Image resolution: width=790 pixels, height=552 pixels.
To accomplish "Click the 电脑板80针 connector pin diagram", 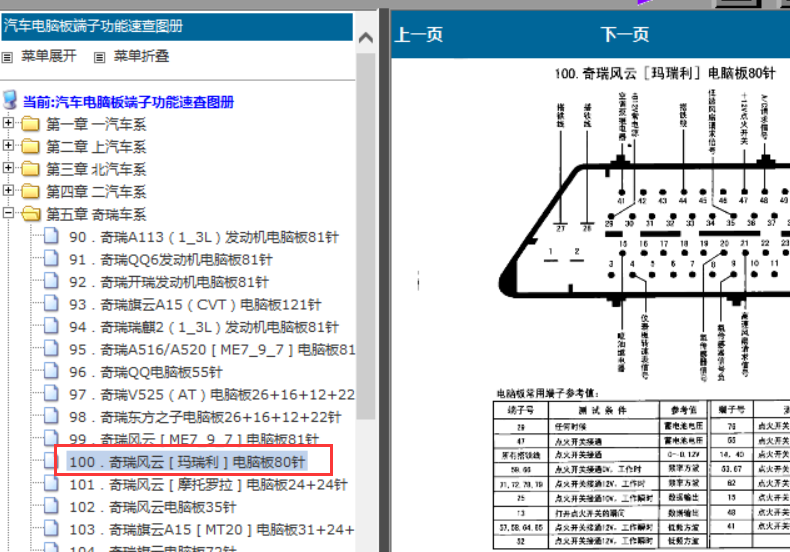I will [644, 234].
